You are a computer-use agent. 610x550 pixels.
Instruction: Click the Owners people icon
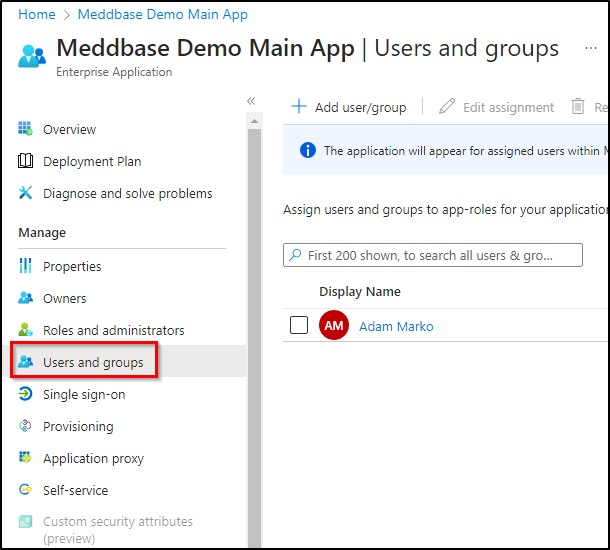tap(25, 298)
